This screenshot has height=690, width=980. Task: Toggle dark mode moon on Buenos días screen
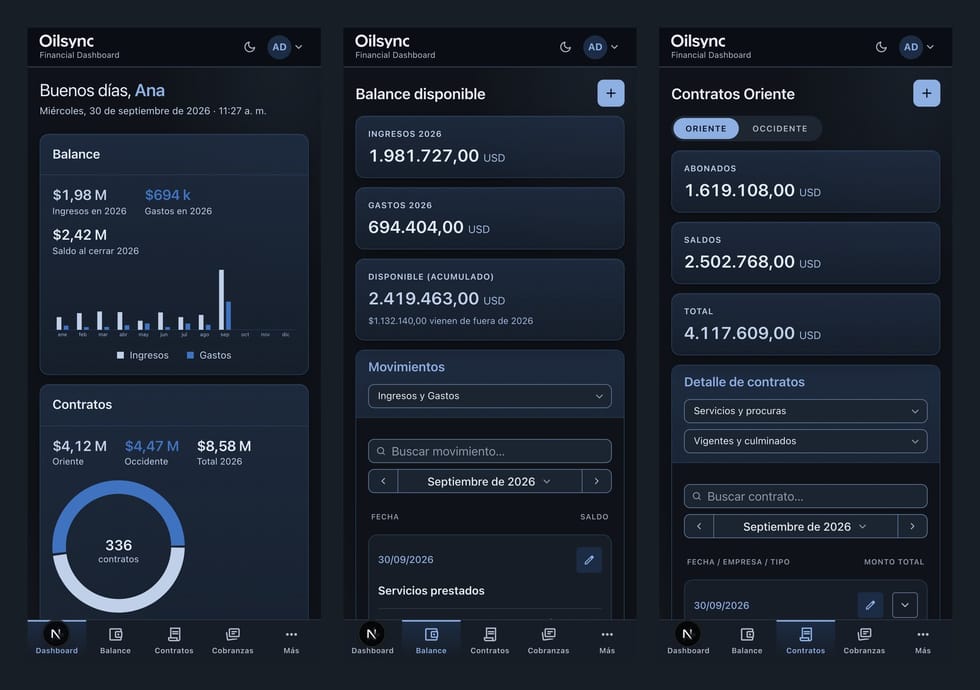(x=249, y=47)
